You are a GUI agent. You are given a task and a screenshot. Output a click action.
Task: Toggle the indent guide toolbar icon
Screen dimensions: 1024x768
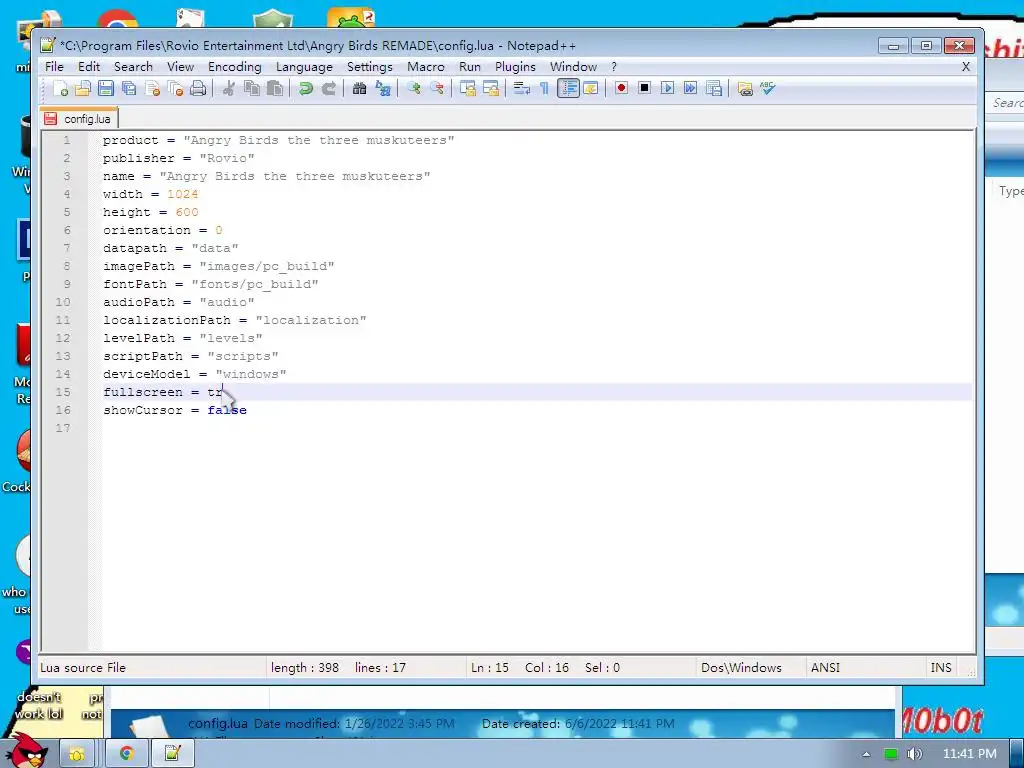[x=568, y=88]
